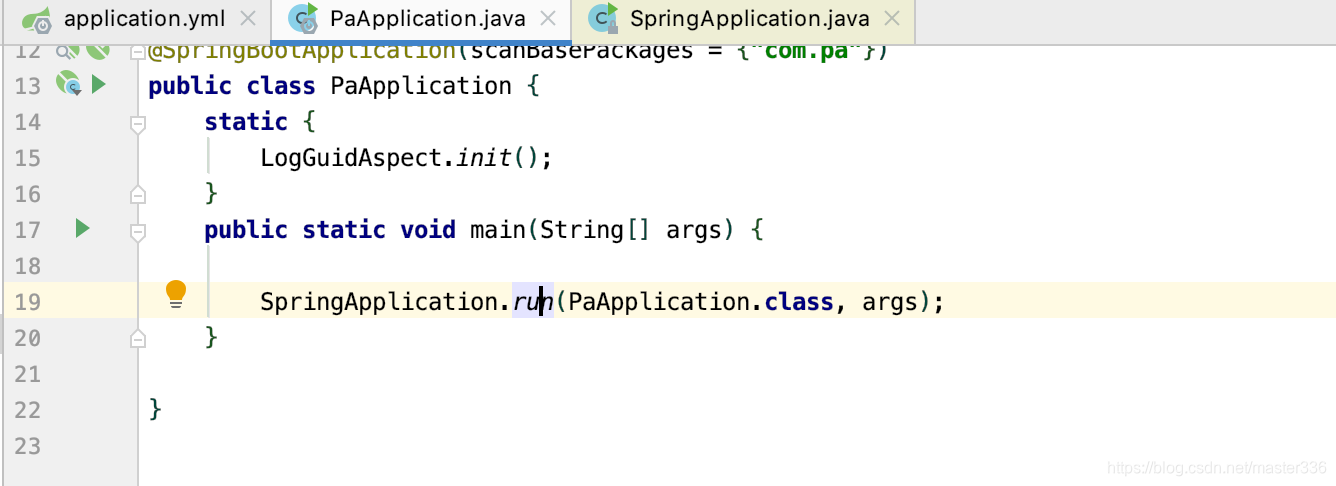
Task: Click the @SpringBootApplication annotation on line 12
Action: tap(302, 51)
